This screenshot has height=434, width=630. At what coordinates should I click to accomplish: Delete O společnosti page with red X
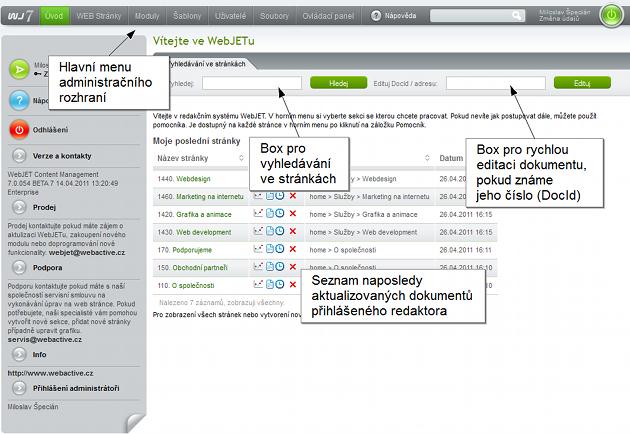(293, 284)
